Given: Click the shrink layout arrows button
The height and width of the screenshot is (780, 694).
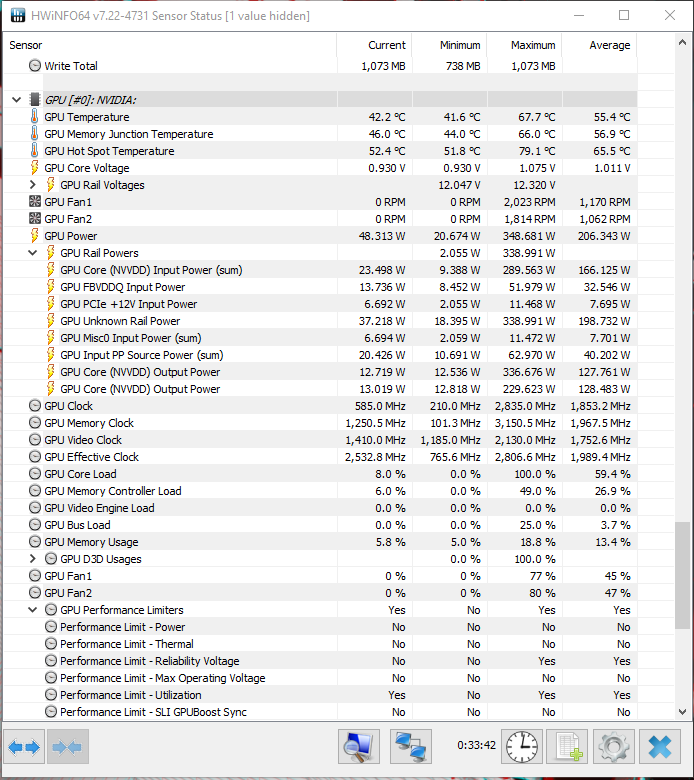Looking at the screenshot, I should click(68, 747).
